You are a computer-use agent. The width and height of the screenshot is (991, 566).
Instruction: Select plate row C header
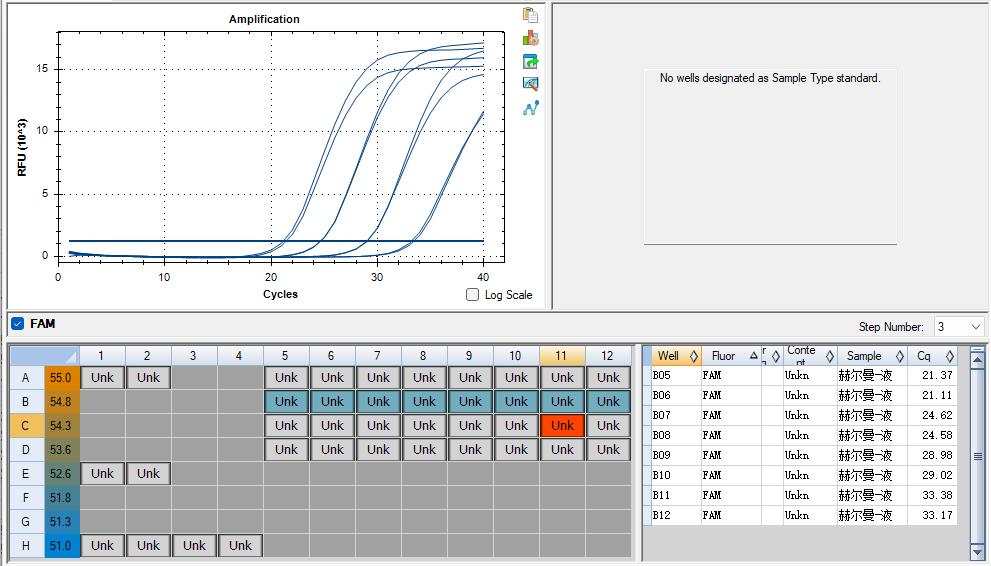coord(26,426)
